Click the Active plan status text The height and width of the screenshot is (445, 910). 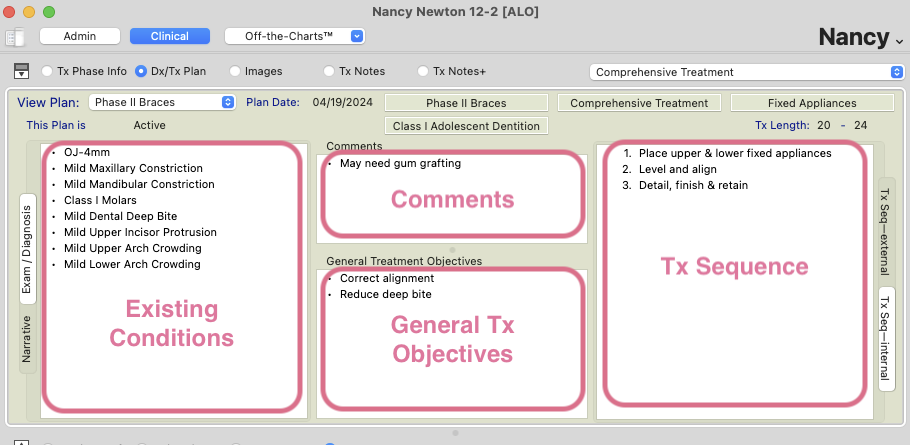click(x=149, y=125)
